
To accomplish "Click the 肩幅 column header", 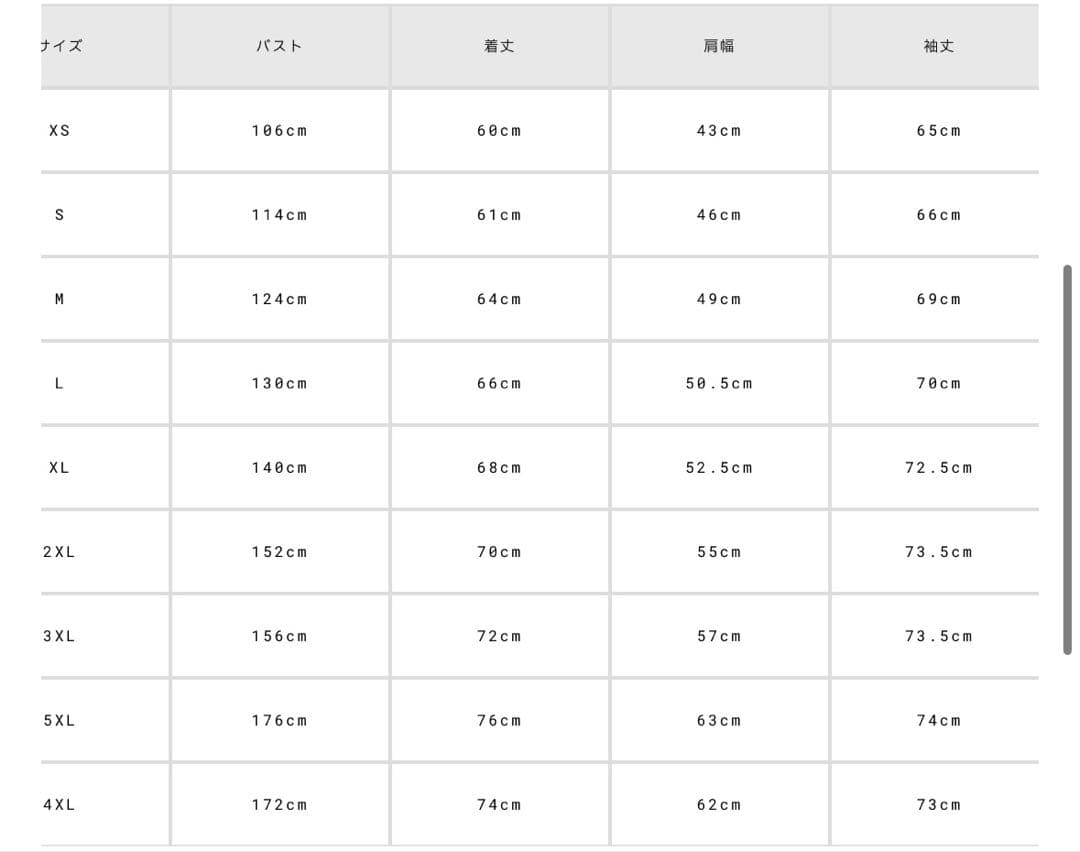I will (x=719, y=46).
